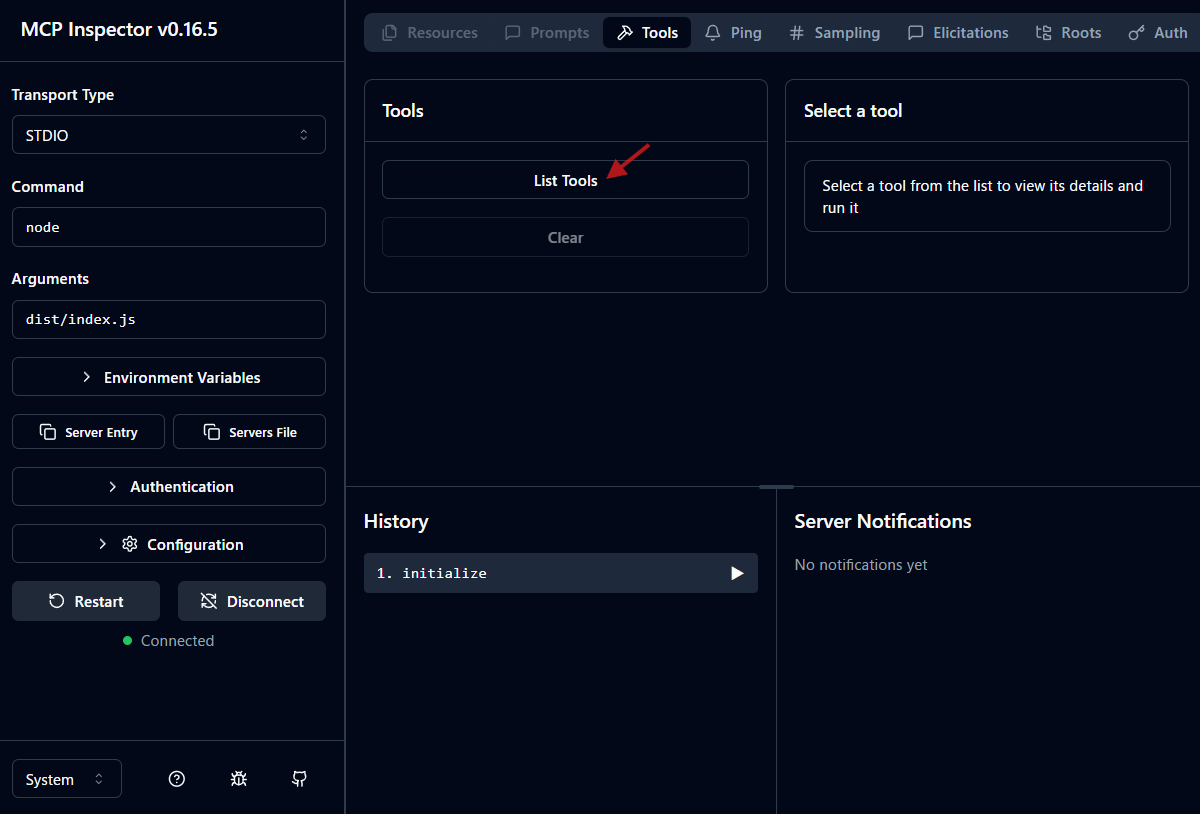Click the List Tools button
Screen dimensions: 1200x814
pos(565,180)
